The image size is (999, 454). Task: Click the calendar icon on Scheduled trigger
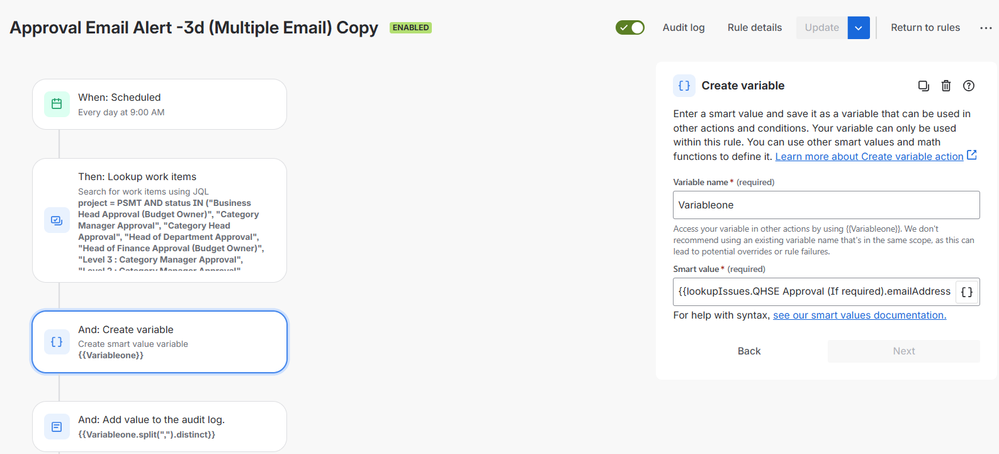(x=57, y=104)
